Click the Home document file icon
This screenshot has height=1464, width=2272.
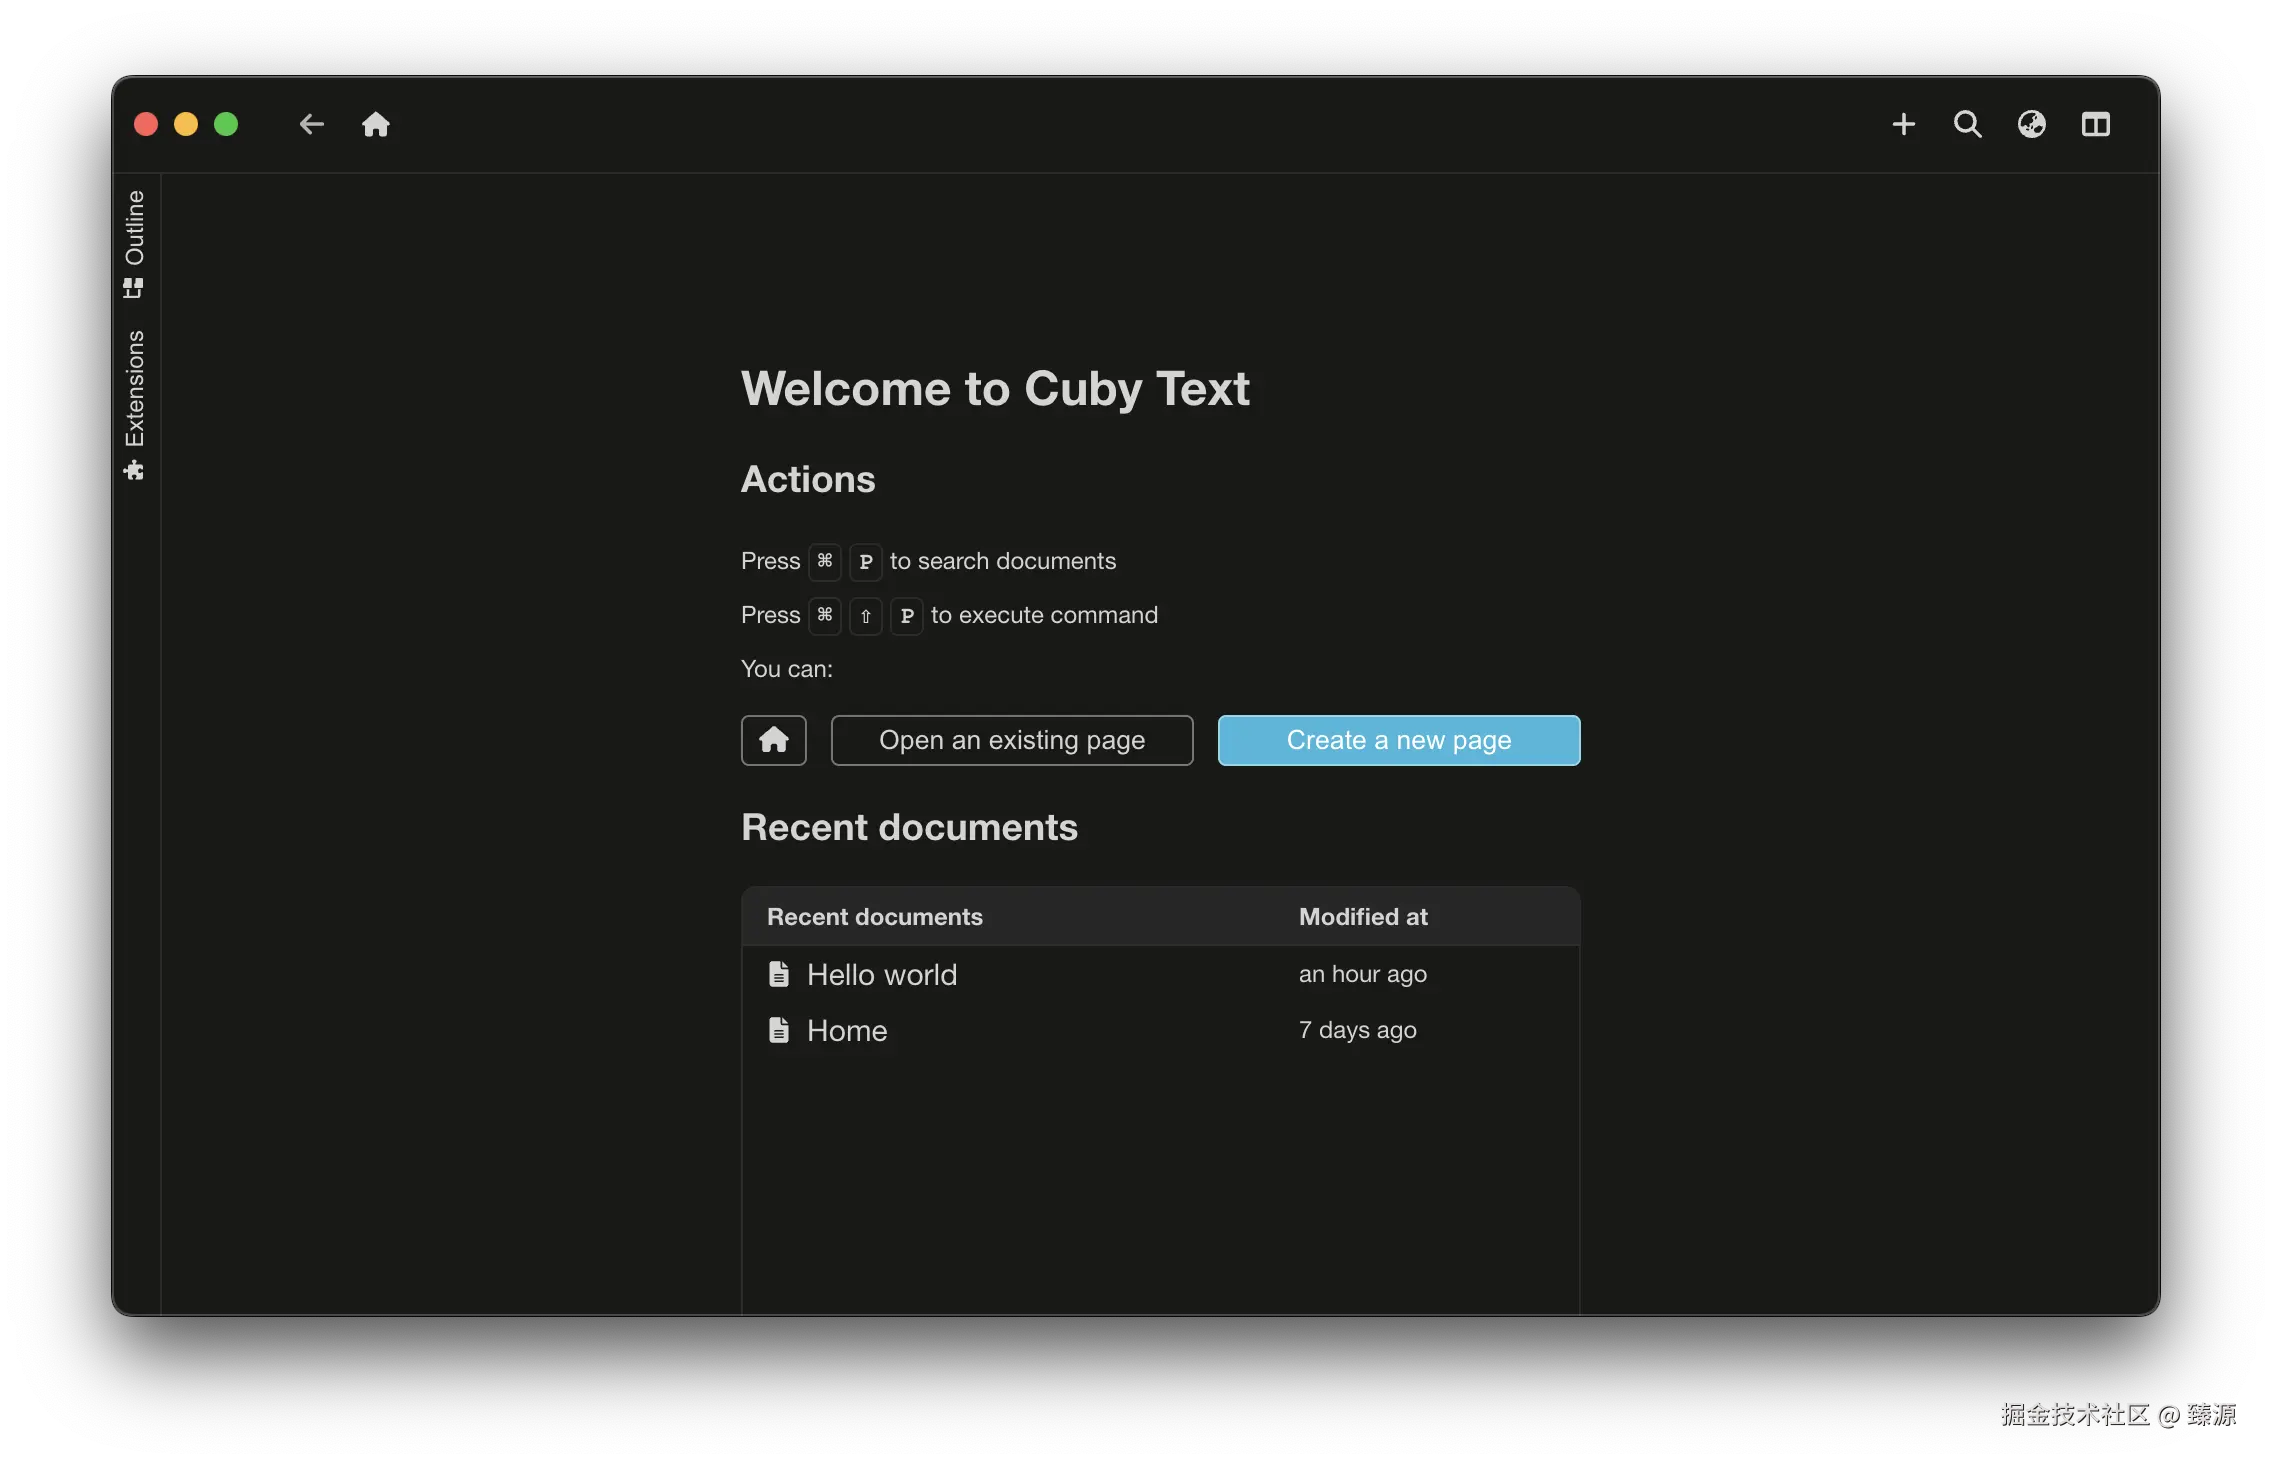779,1030
